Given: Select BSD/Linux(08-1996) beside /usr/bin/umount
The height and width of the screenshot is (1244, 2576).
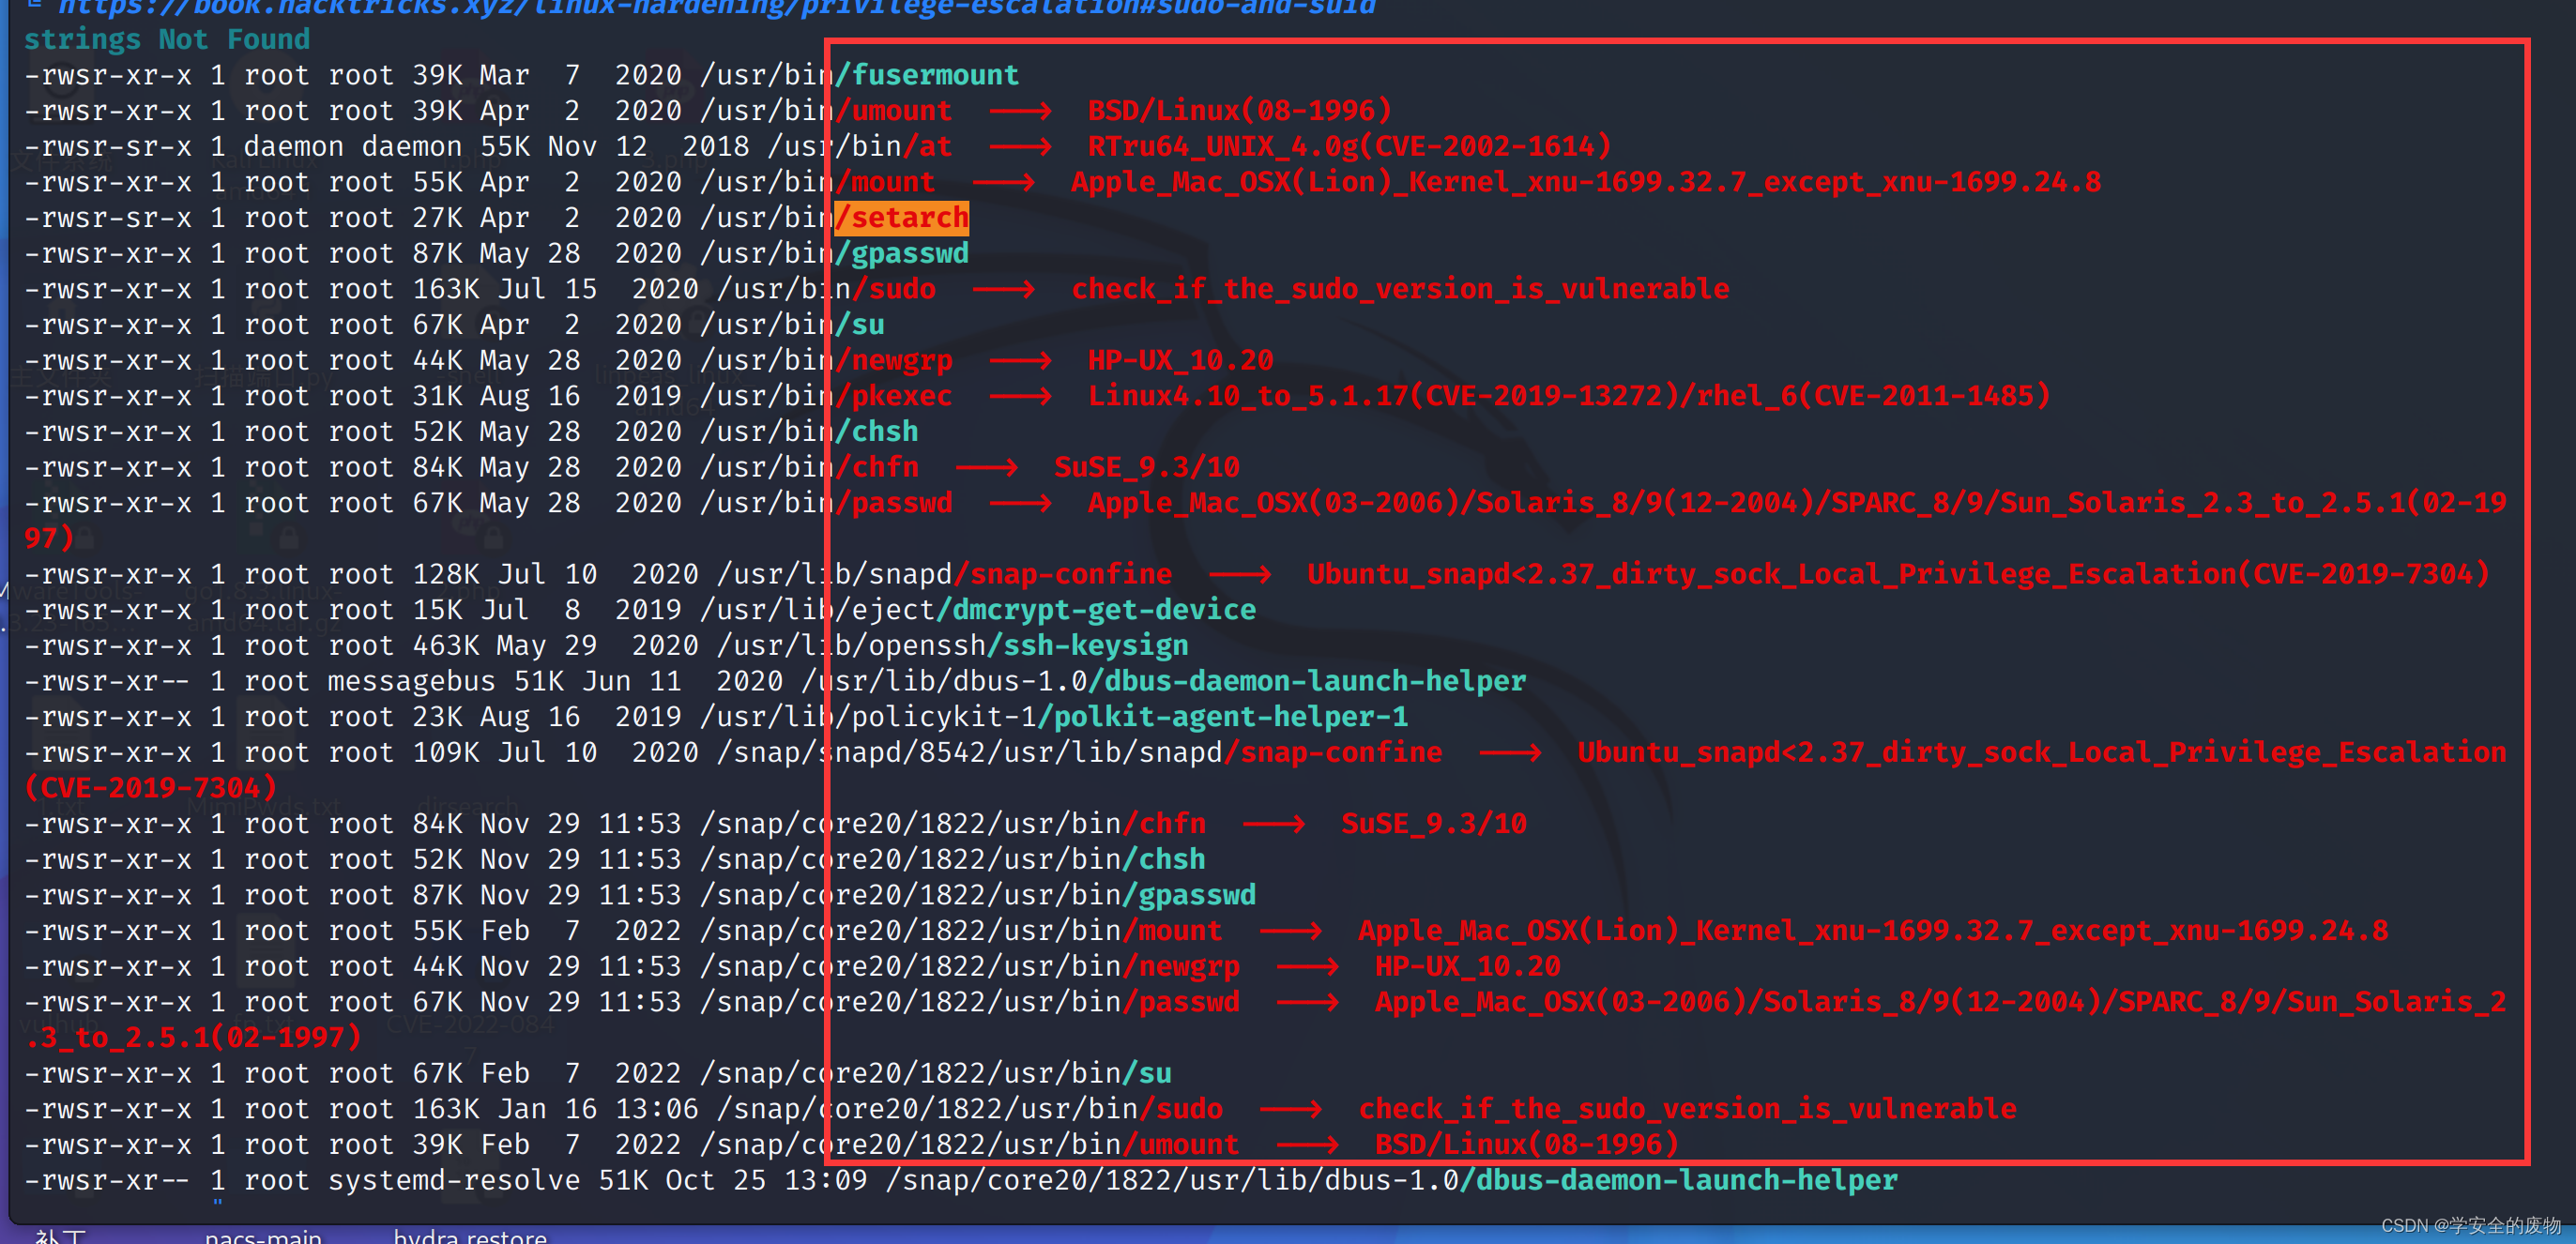Looking at the screenshot, I should [x=1239, y=111].
